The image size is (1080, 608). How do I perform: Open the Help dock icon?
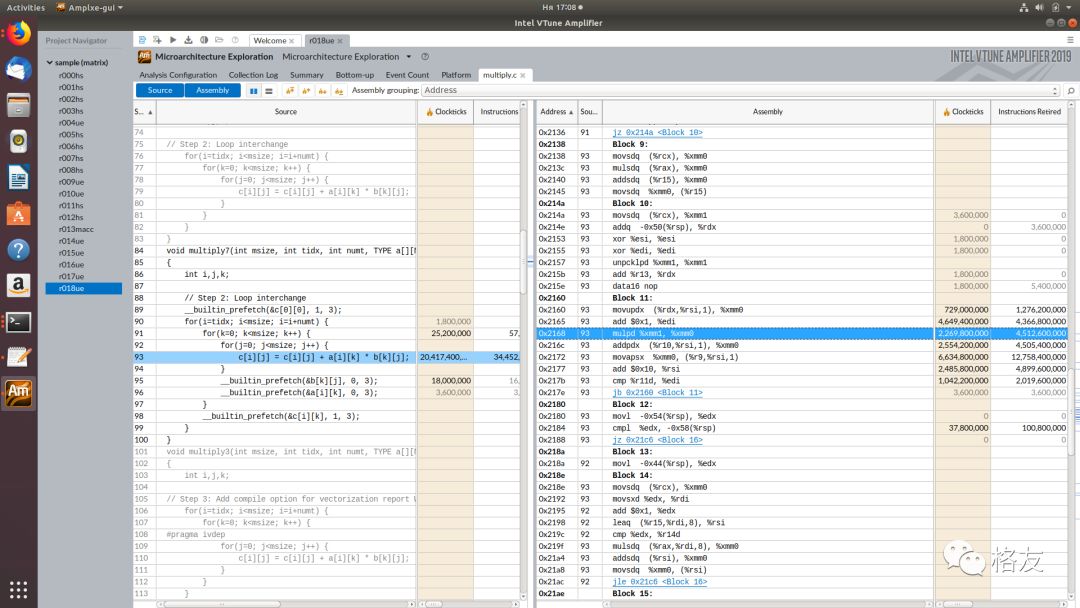click(x=19, y=249)
